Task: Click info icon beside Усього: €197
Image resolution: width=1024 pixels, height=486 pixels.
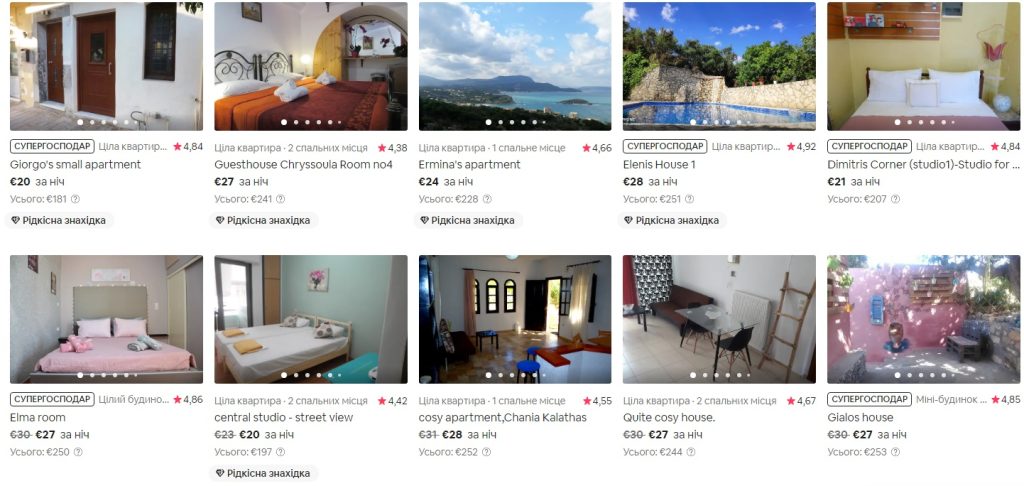Action: [x=280, y=452]
